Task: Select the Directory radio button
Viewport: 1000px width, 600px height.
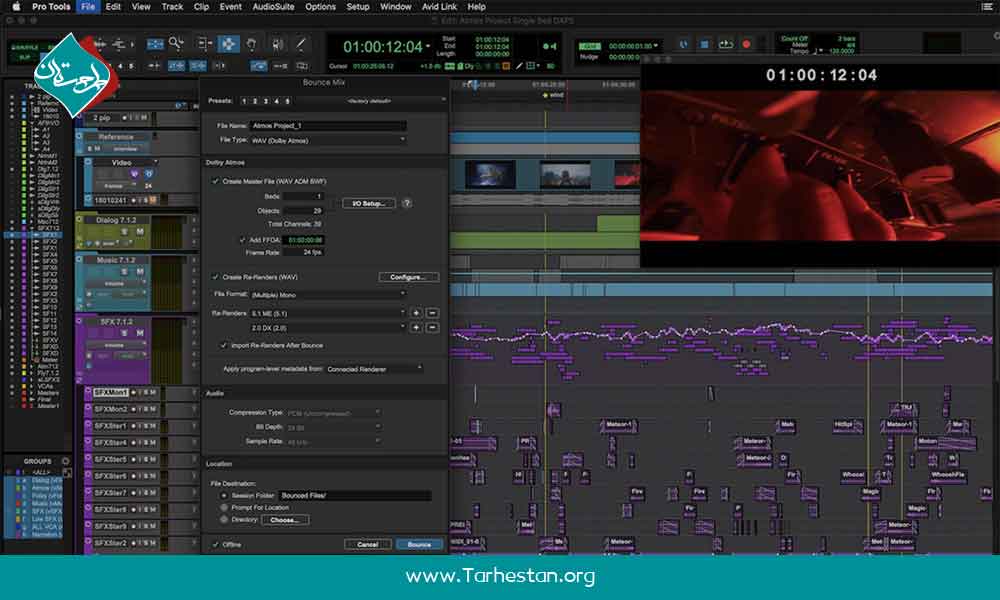Action: (224, 520)
